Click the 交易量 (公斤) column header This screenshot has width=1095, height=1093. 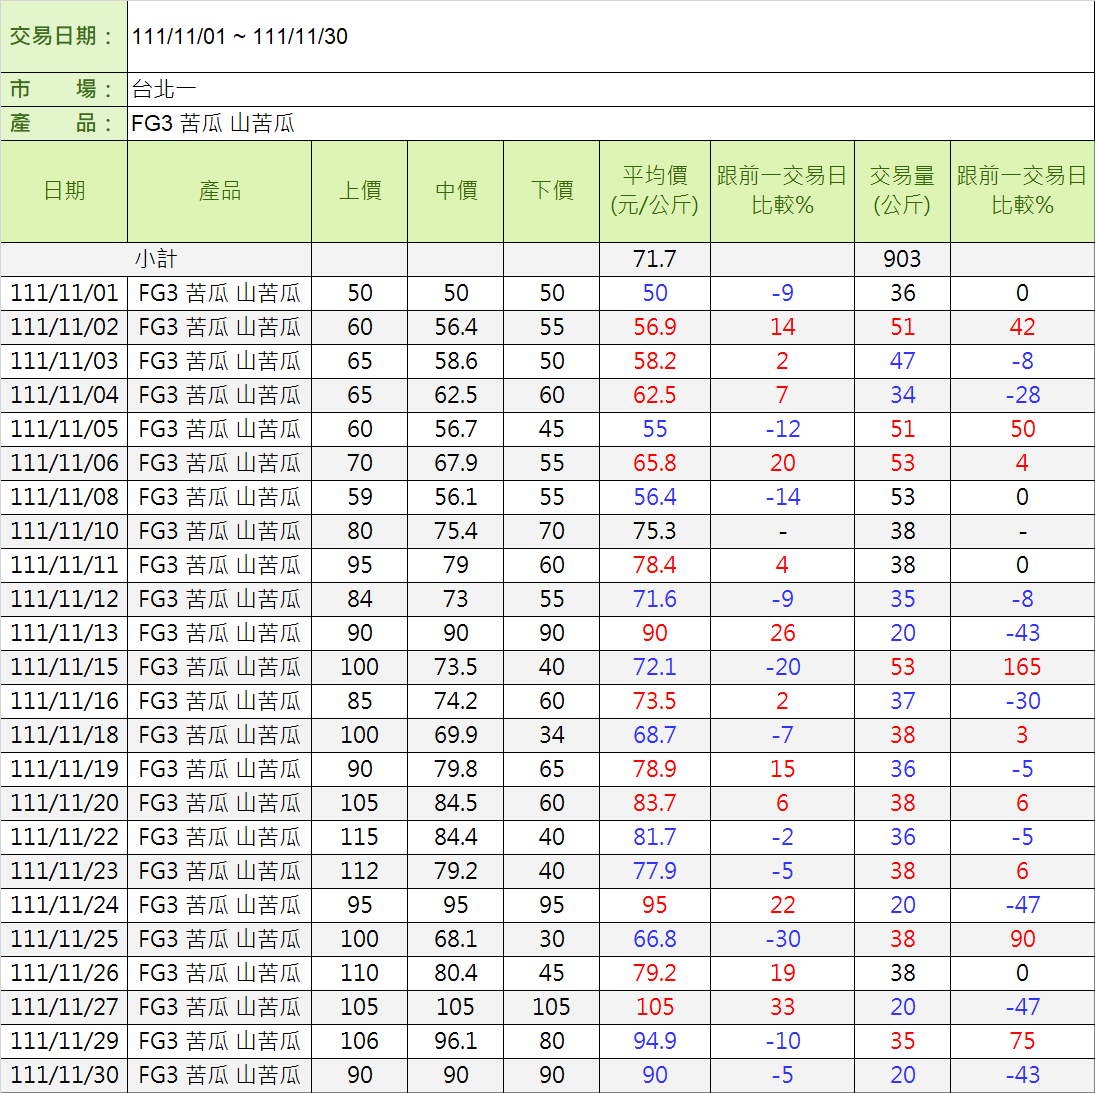click(902, 191)
